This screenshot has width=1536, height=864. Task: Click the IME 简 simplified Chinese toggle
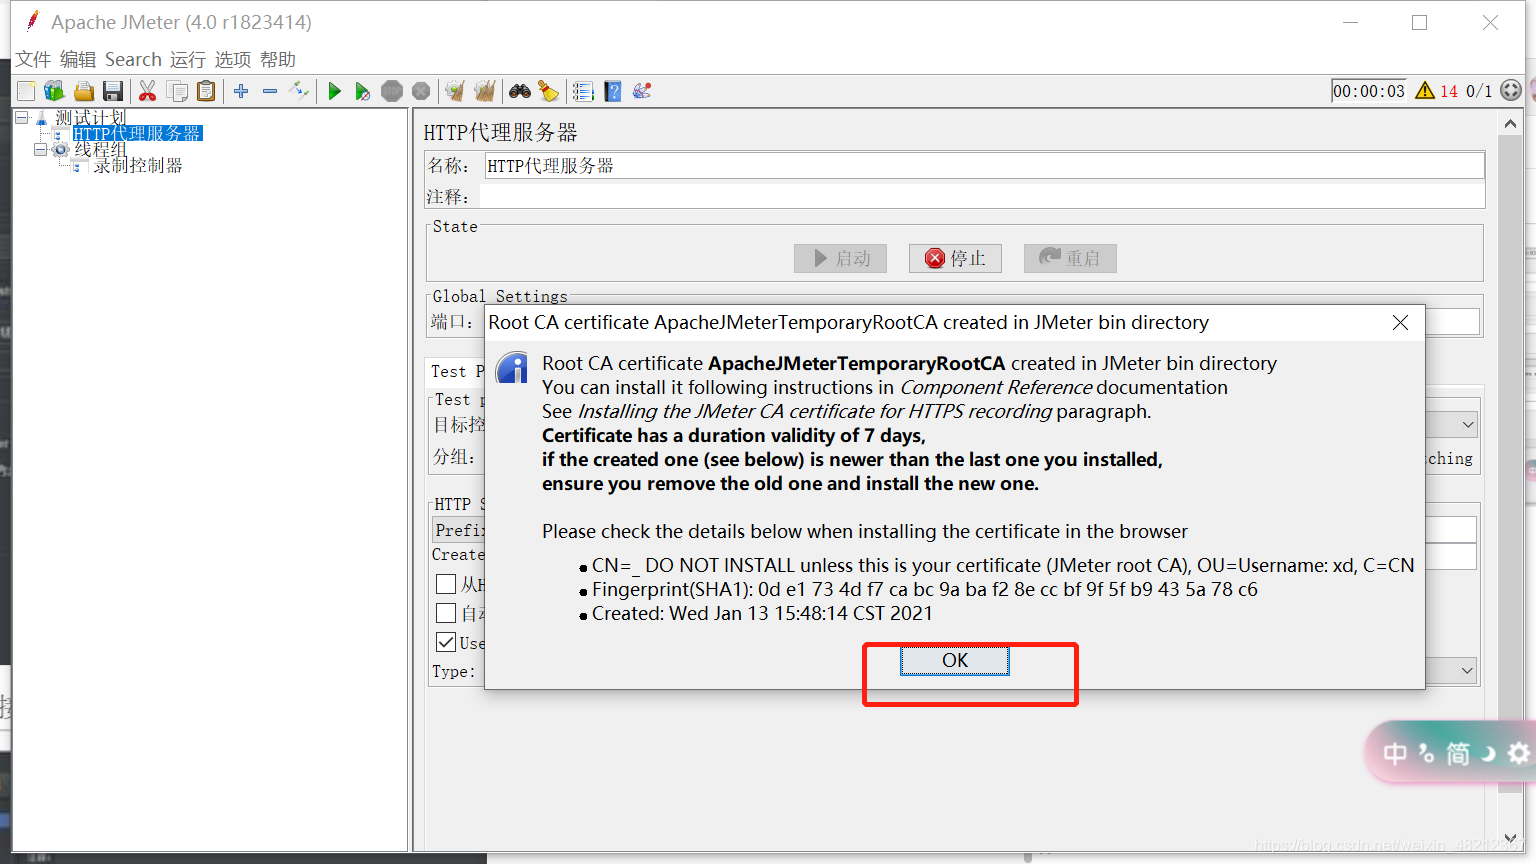click(x=1458, y=753)
